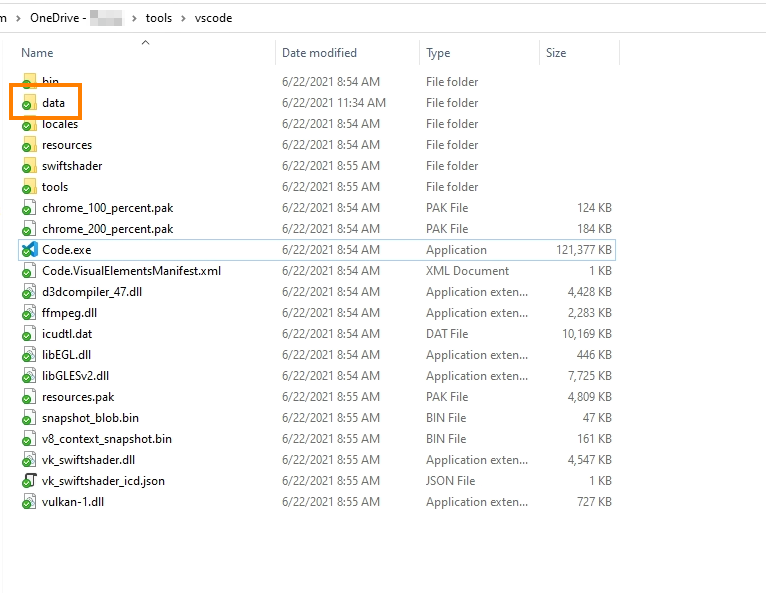
Task: Click the snapshot_blob.bin file icon
Action: (29, 418)
